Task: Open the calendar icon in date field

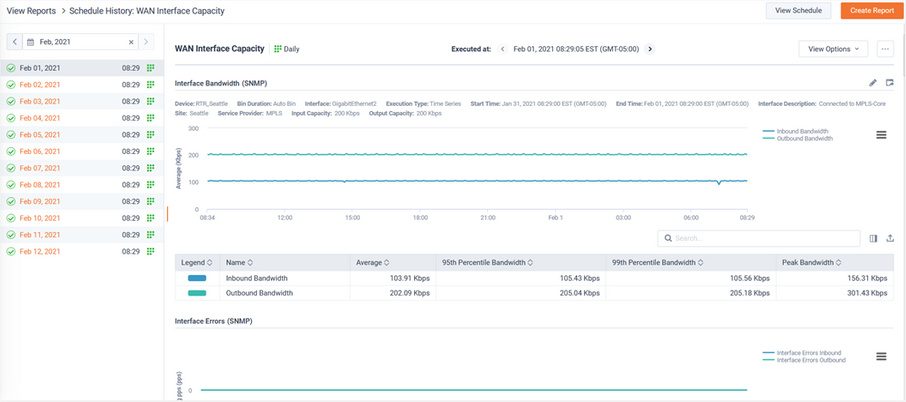Action: point(31,42)
